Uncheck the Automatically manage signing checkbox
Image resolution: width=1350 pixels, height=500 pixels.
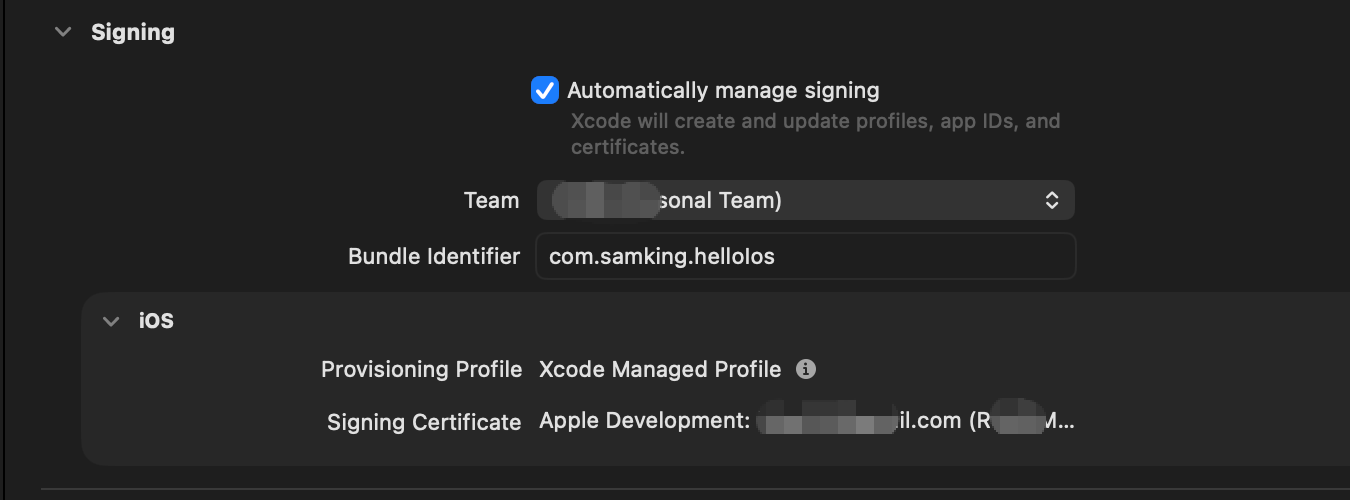pyautogui.click(x=545, y=91)
